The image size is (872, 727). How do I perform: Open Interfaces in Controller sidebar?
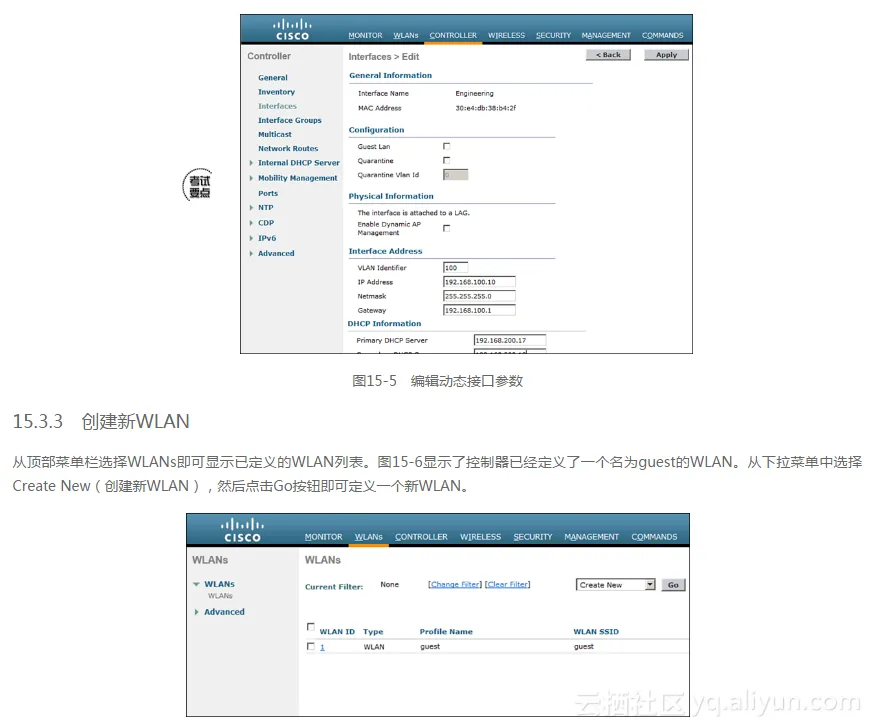[x=277, y=106]
